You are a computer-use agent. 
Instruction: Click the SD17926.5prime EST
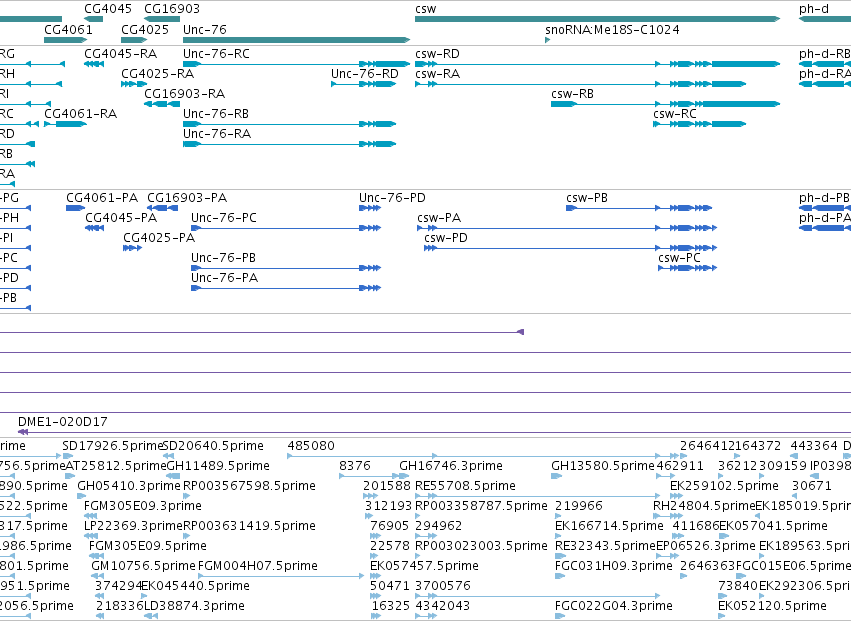pos(68,456)
